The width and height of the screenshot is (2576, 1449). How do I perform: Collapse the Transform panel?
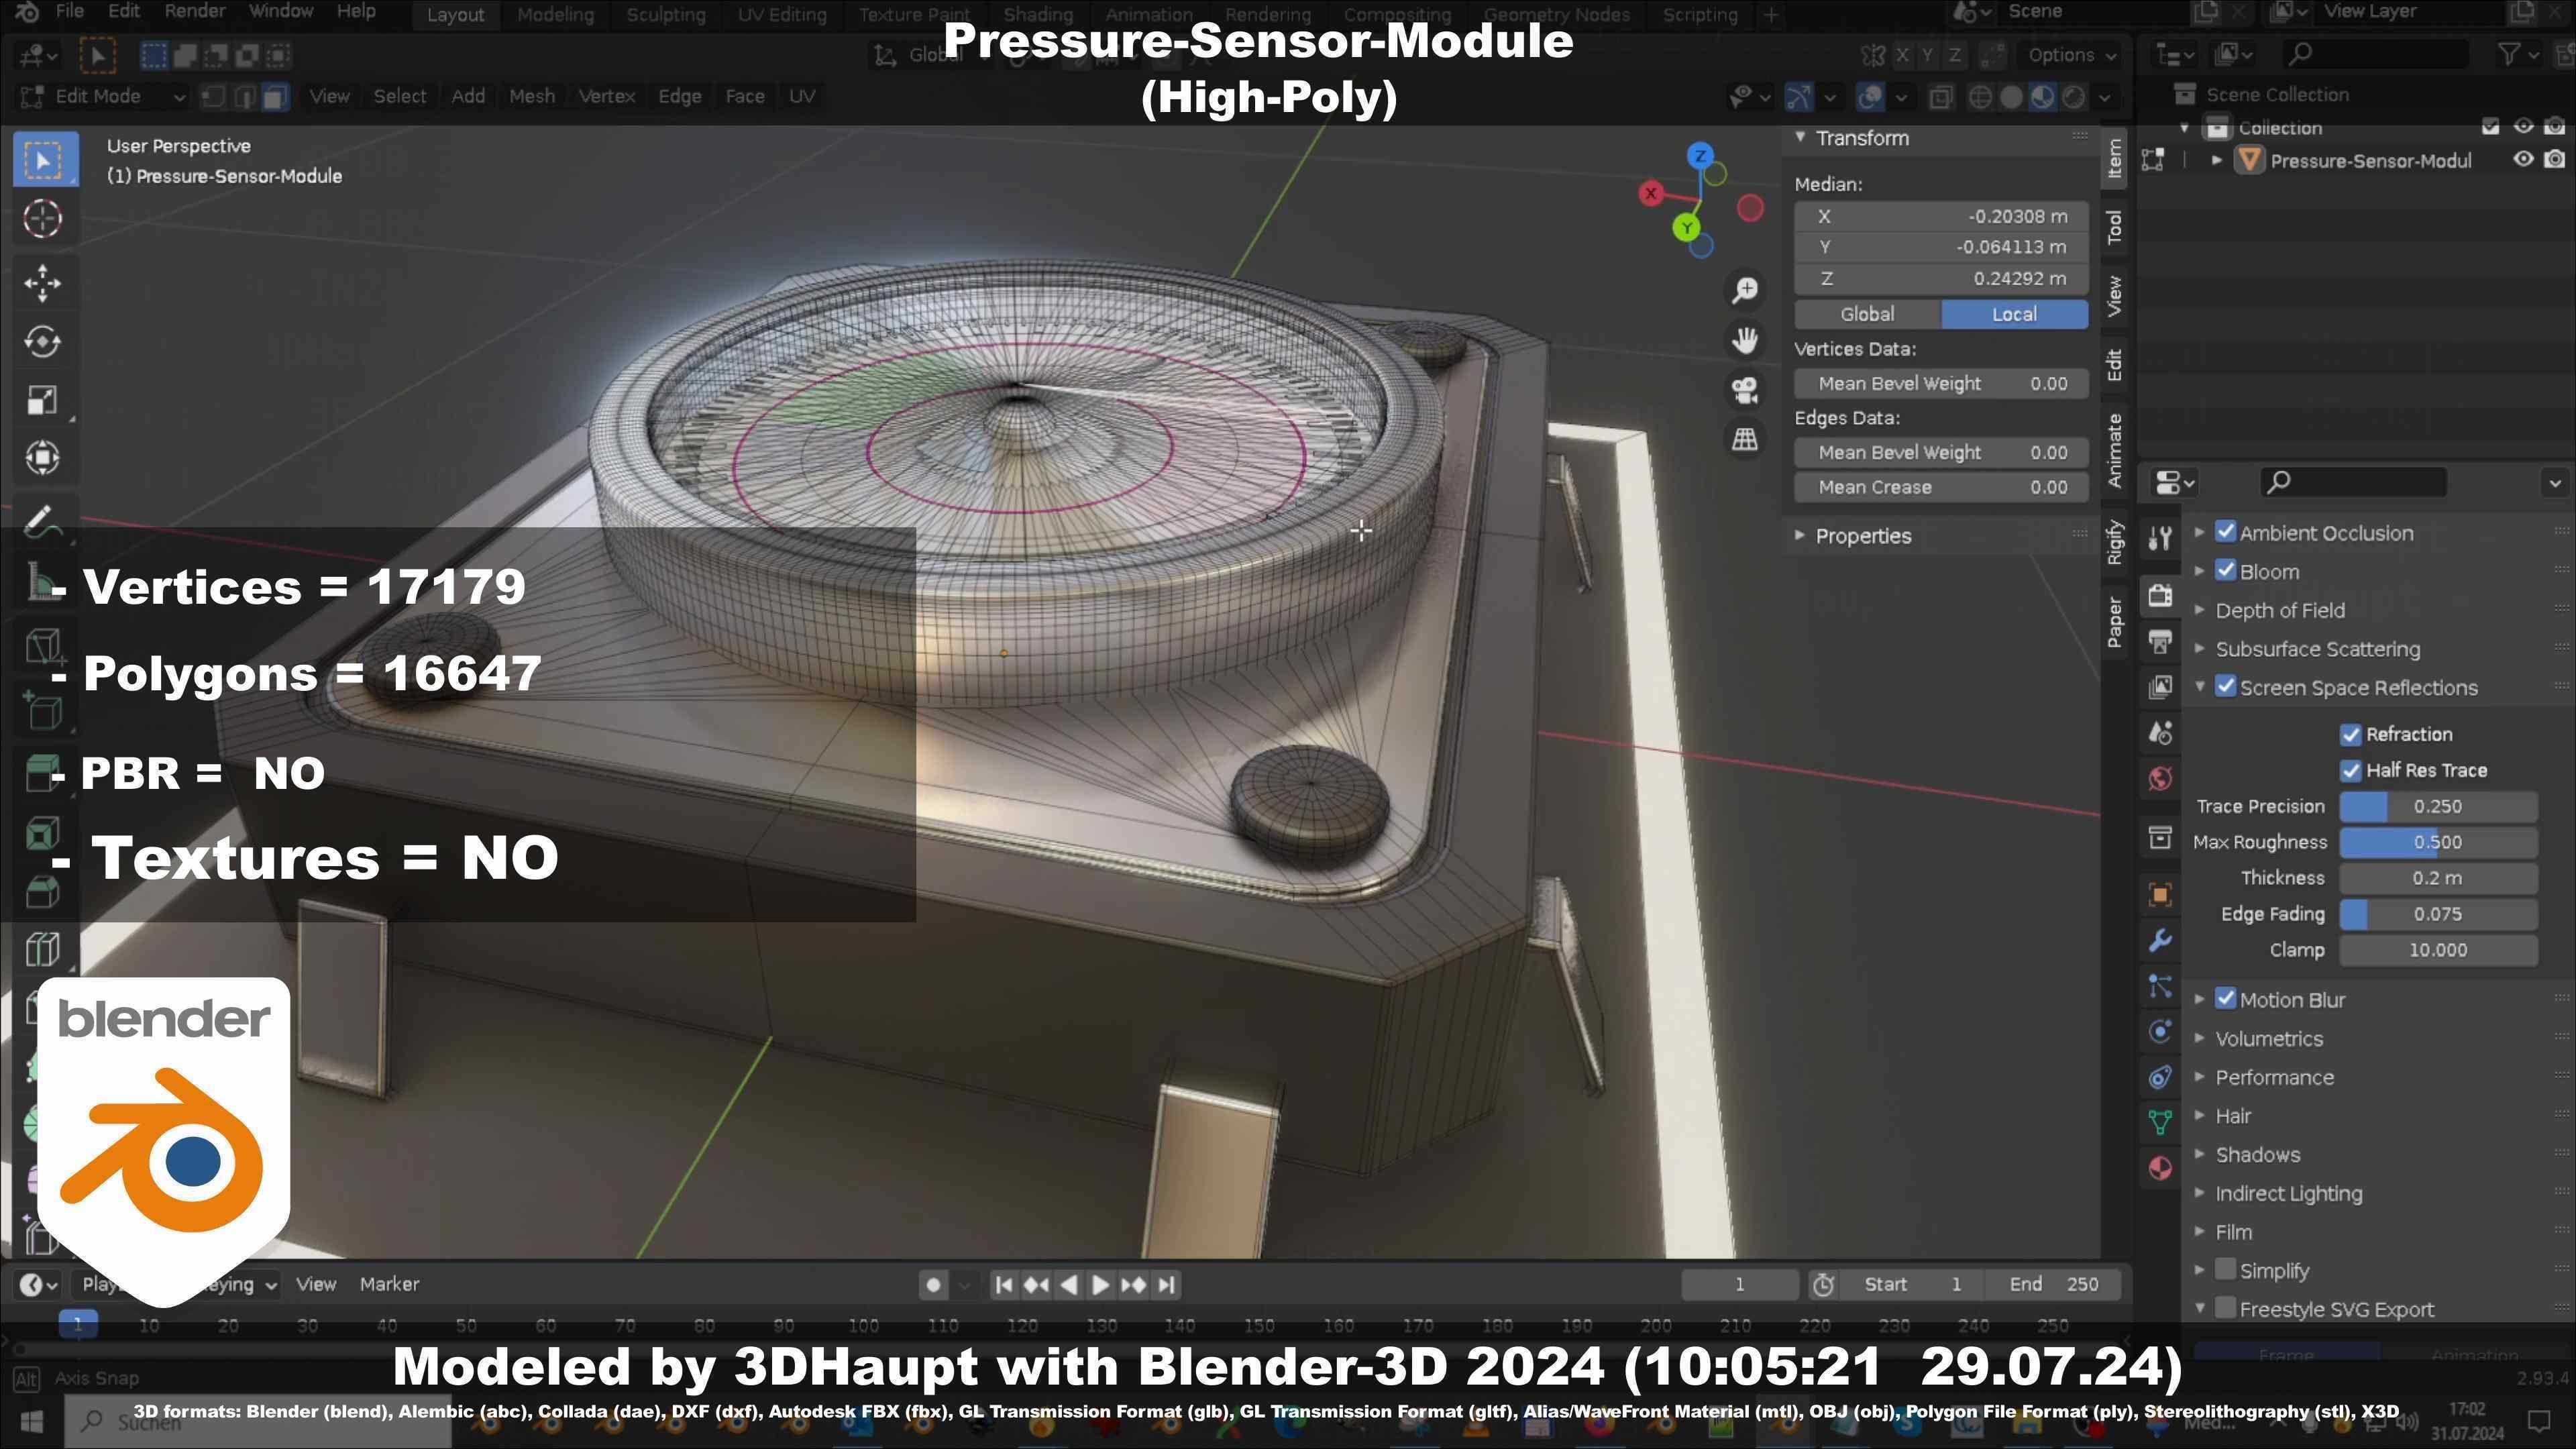1861,139
